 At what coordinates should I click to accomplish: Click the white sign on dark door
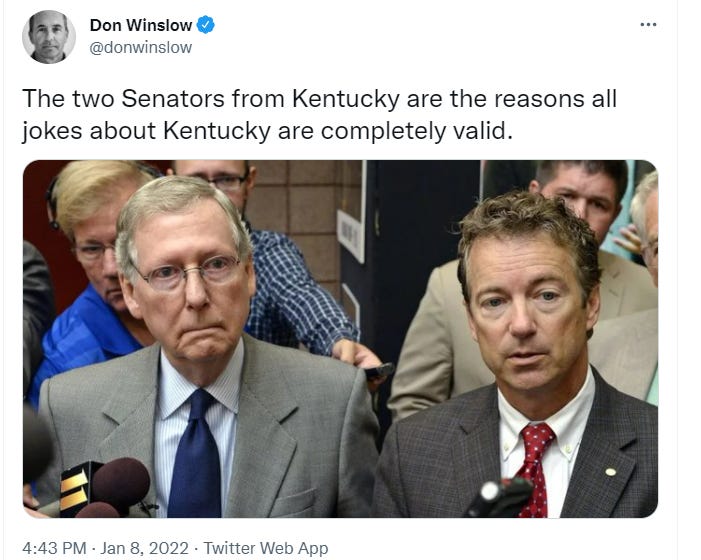[x=350, y=236]
